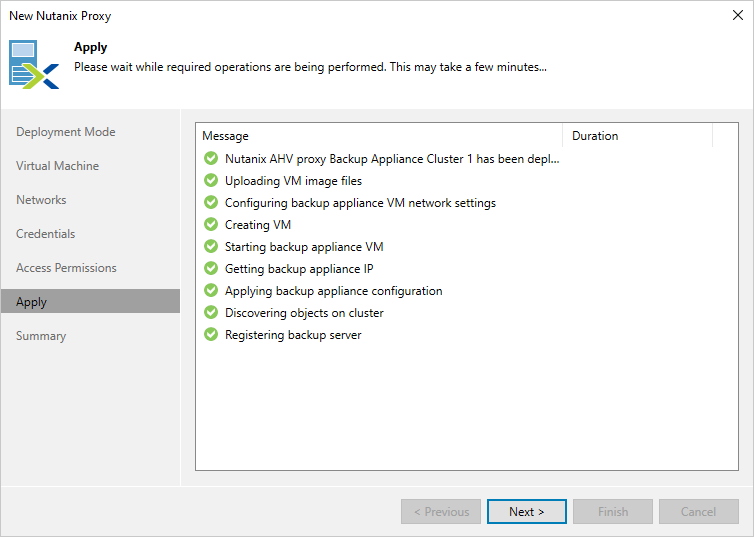Select the Configuring backup appliance VM network settings row

pos(360,203)
